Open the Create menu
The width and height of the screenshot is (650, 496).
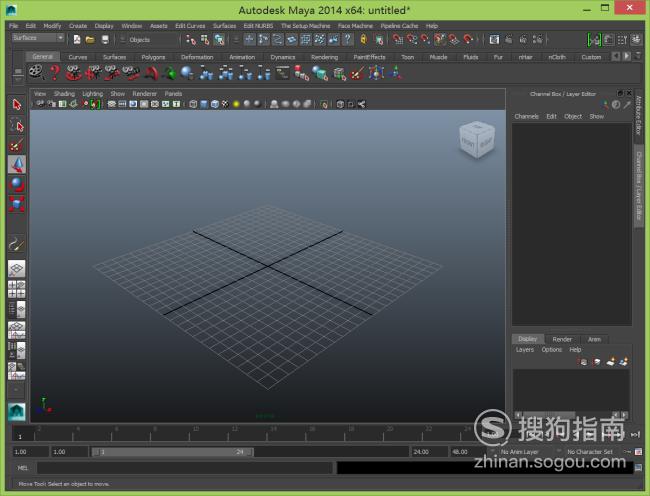[78, 26]
